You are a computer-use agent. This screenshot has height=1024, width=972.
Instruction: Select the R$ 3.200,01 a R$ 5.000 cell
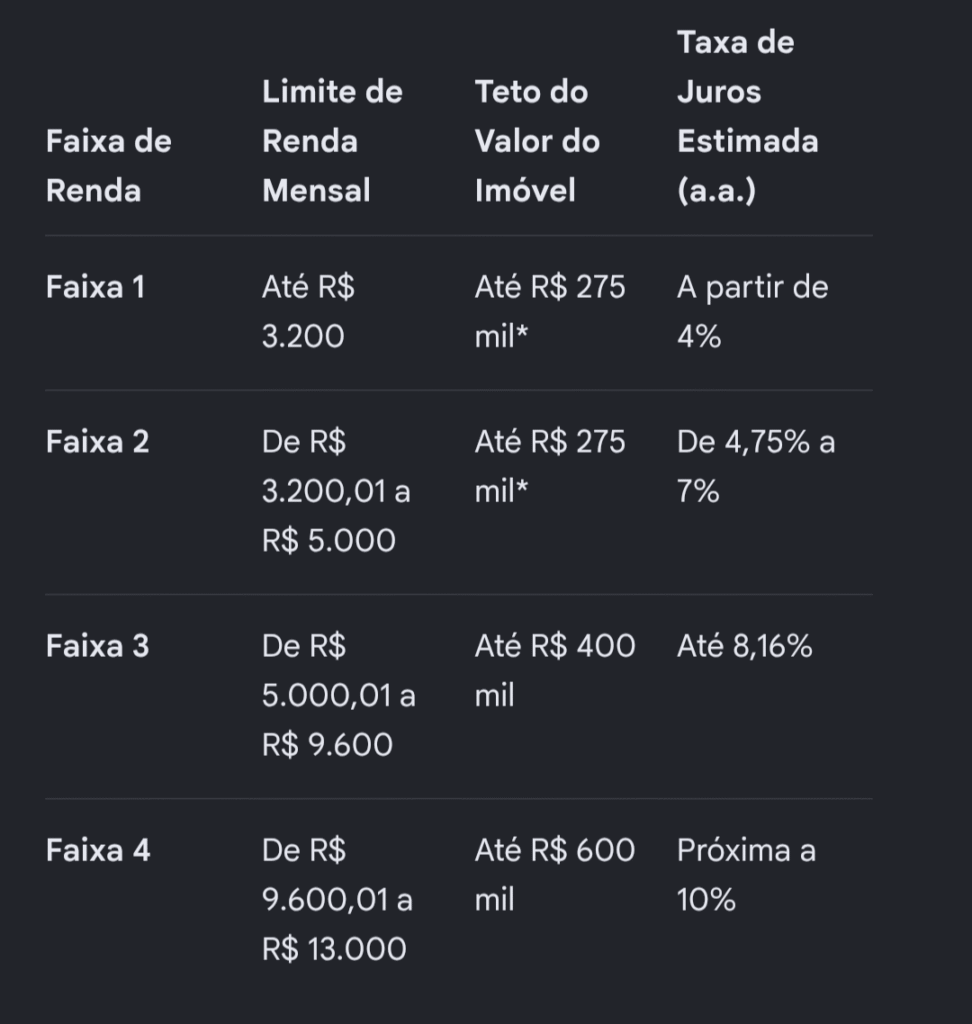(336, 492)
